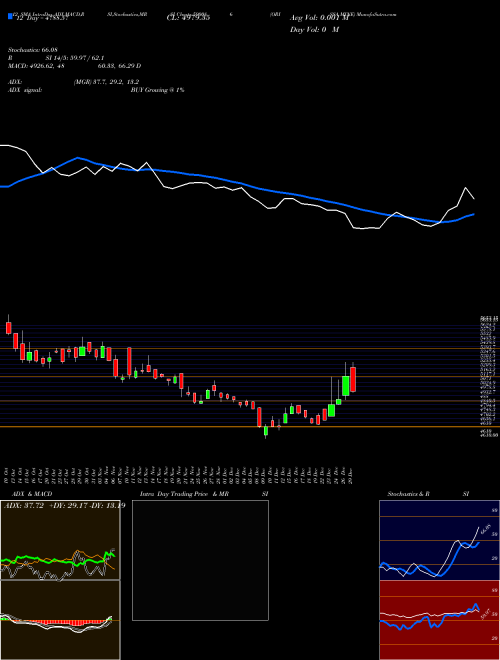Click the SI 14/3: 39.97 / 62.1 value
This screenshot has height=660, width=500.
[x=75, y=58]
